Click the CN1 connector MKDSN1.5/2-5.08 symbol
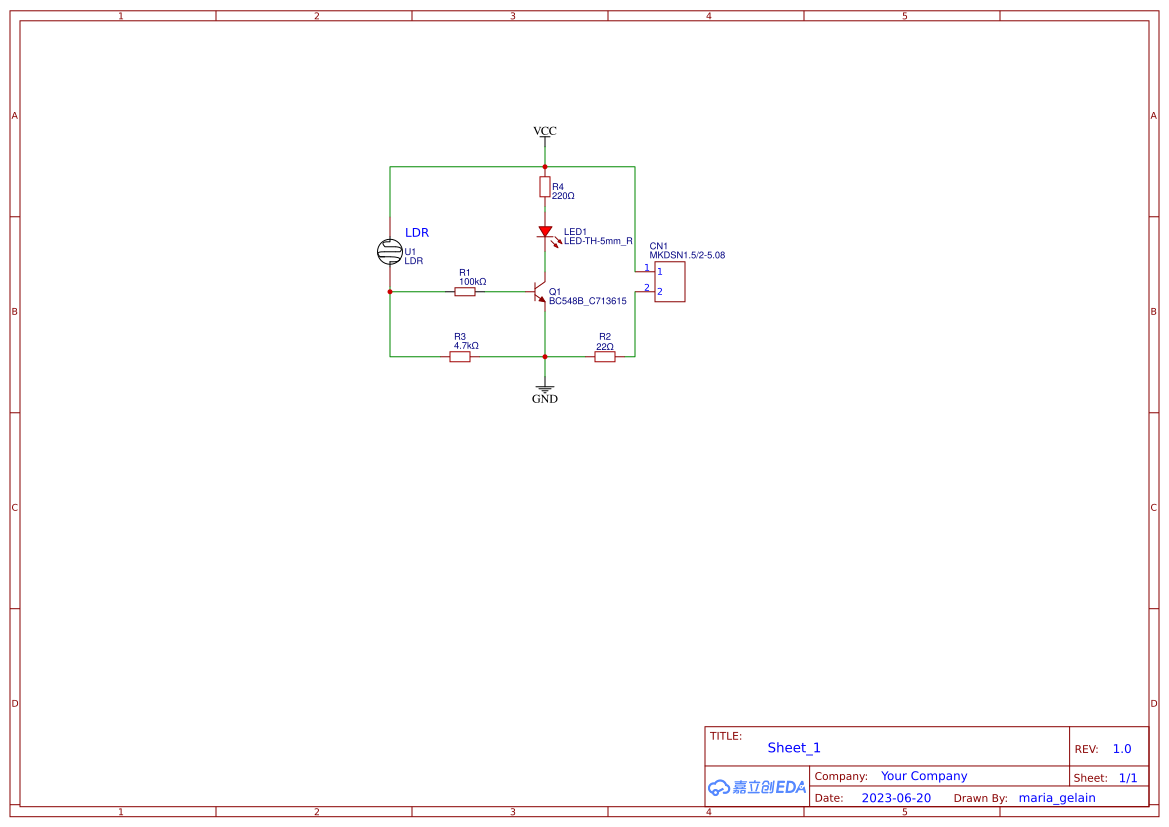Viewport: 1169px width, 827px height. (671, 280)
